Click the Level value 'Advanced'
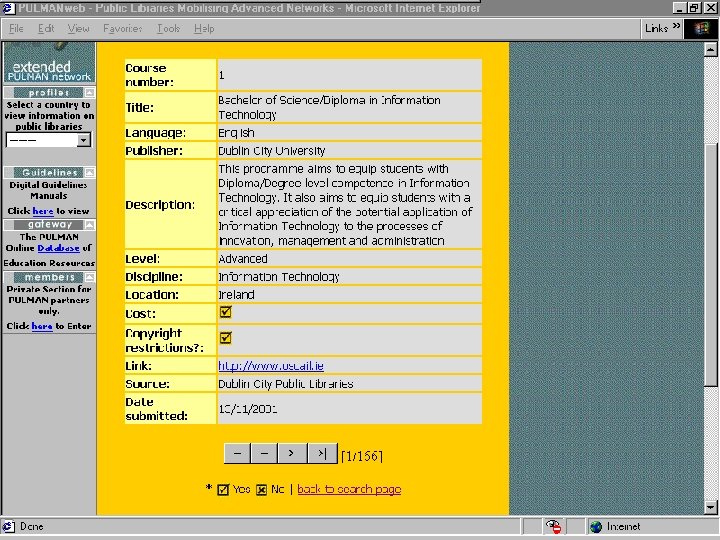The height and width of the screenshot is (540, 720). 243,259
